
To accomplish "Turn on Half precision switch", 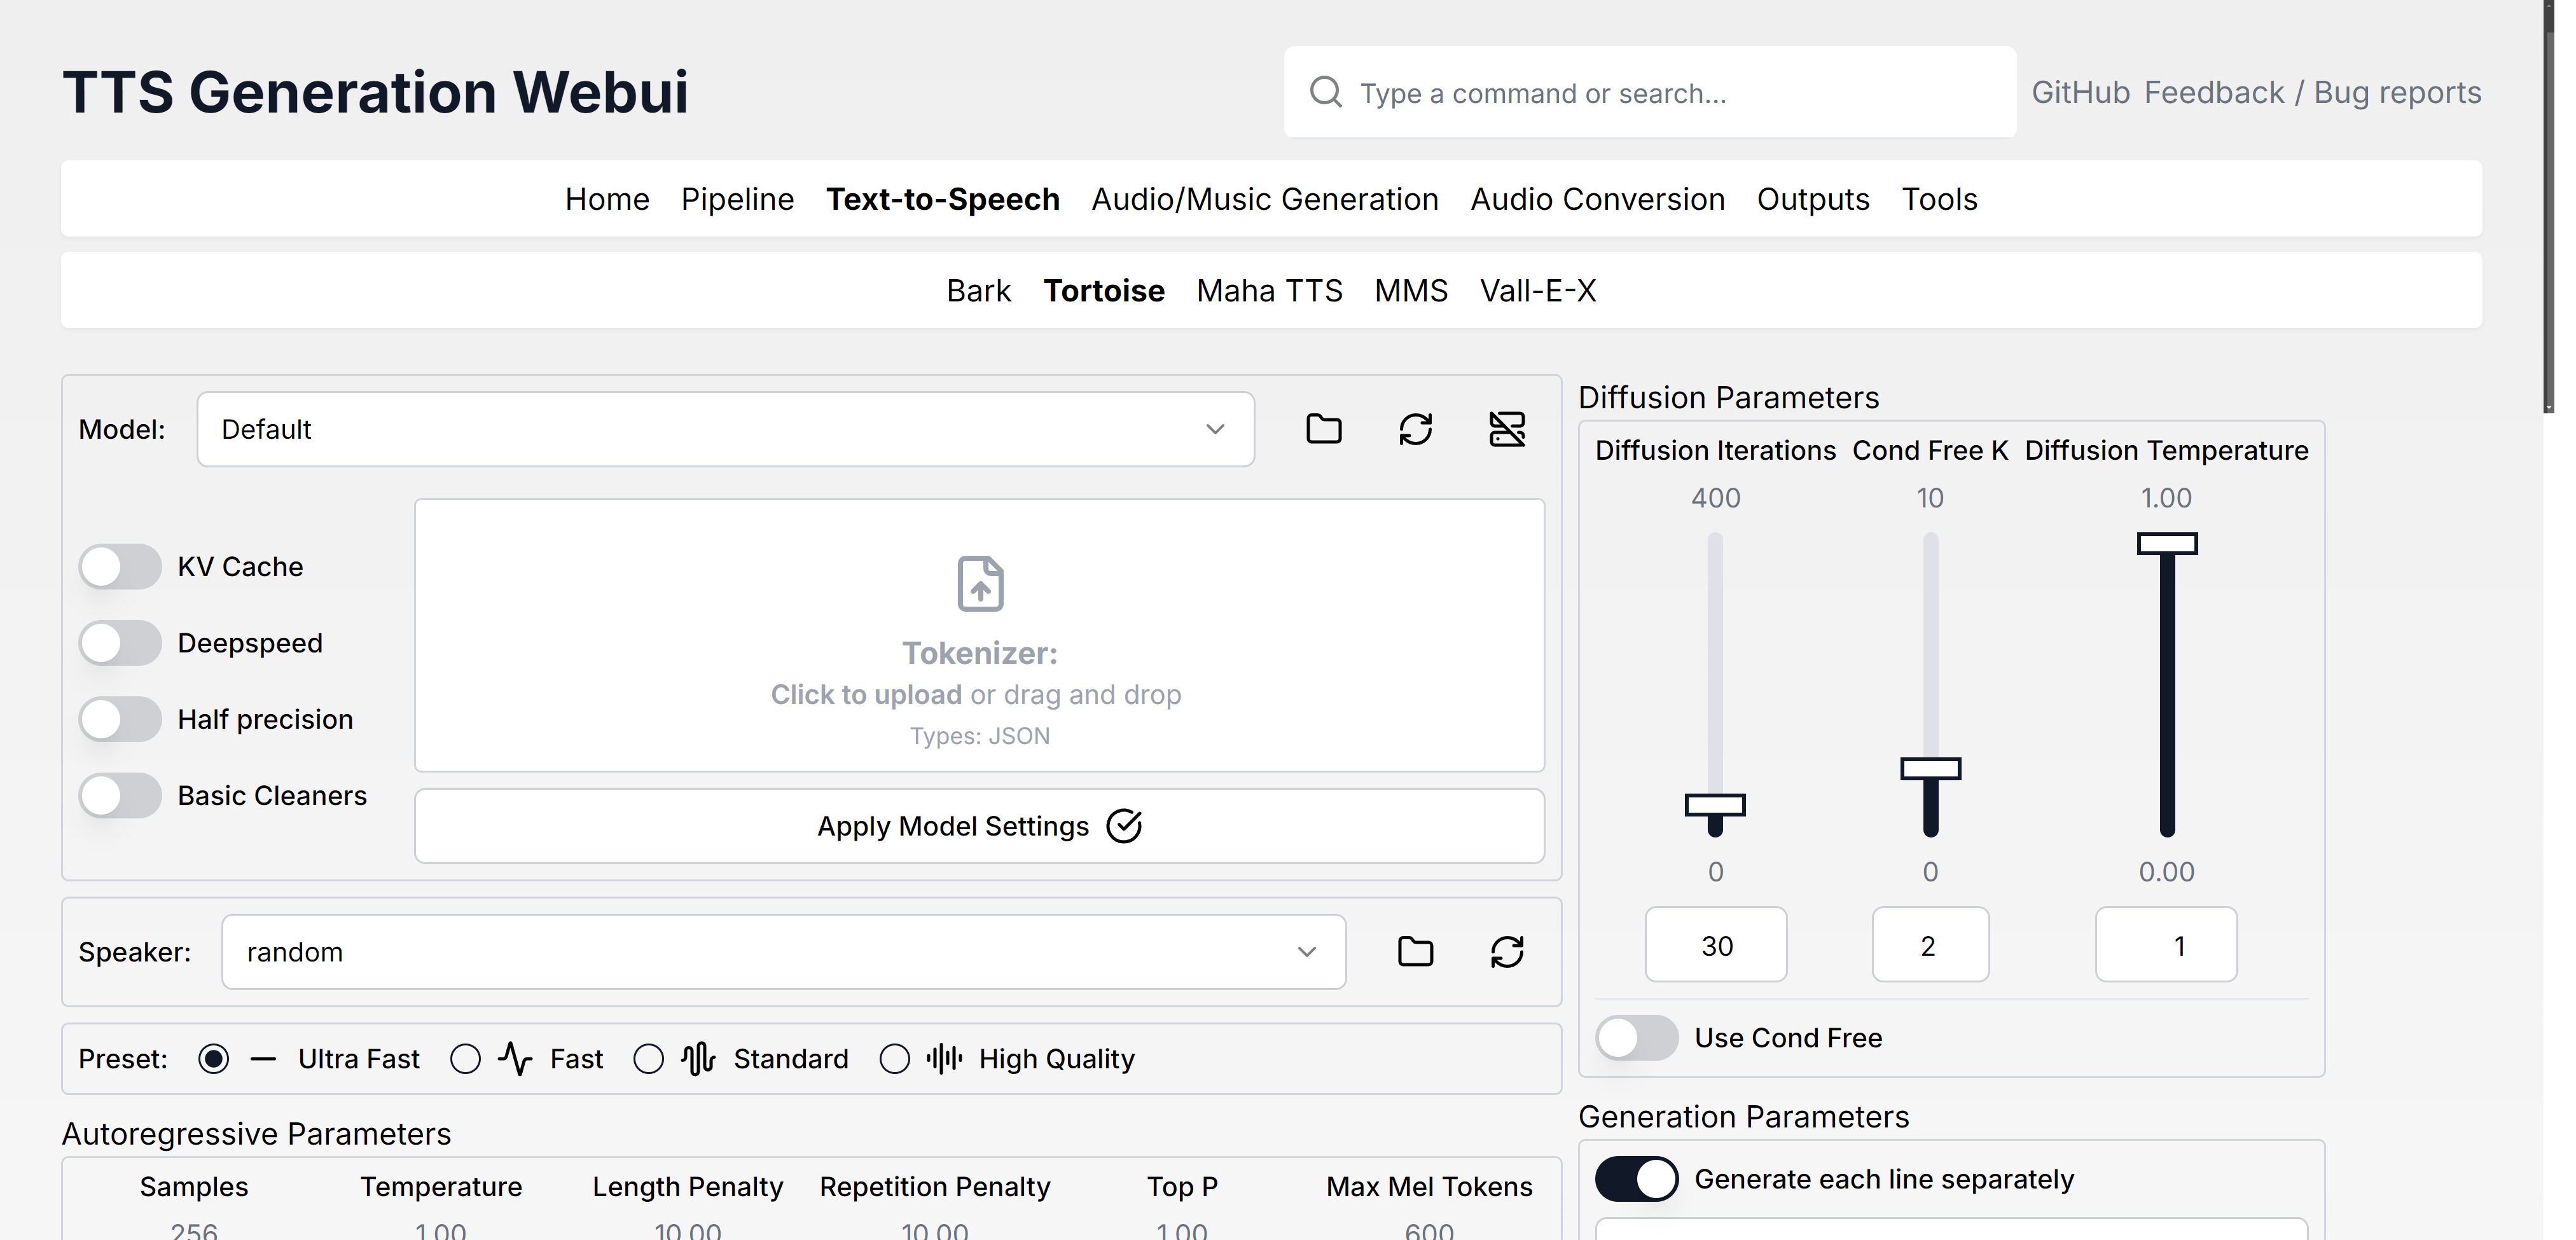I will pyautogui.click(x=120, y=719).
